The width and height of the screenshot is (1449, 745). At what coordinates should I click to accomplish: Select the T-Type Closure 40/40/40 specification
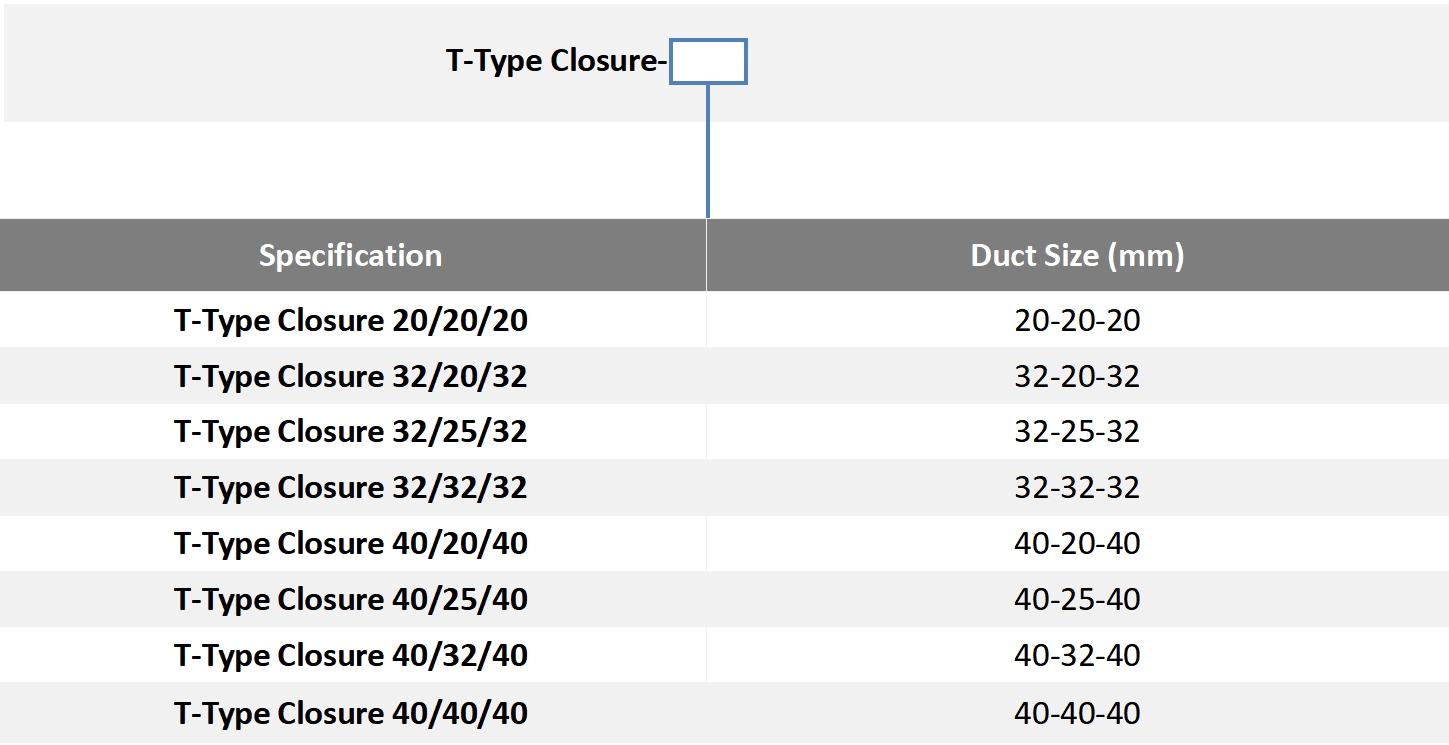[350, 714]
